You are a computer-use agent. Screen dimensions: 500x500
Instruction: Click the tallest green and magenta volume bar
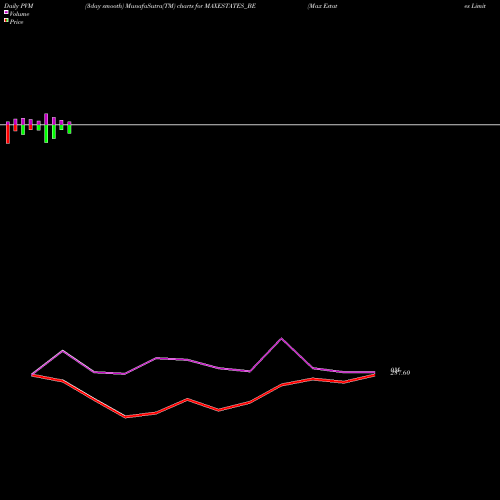[46, 128]
